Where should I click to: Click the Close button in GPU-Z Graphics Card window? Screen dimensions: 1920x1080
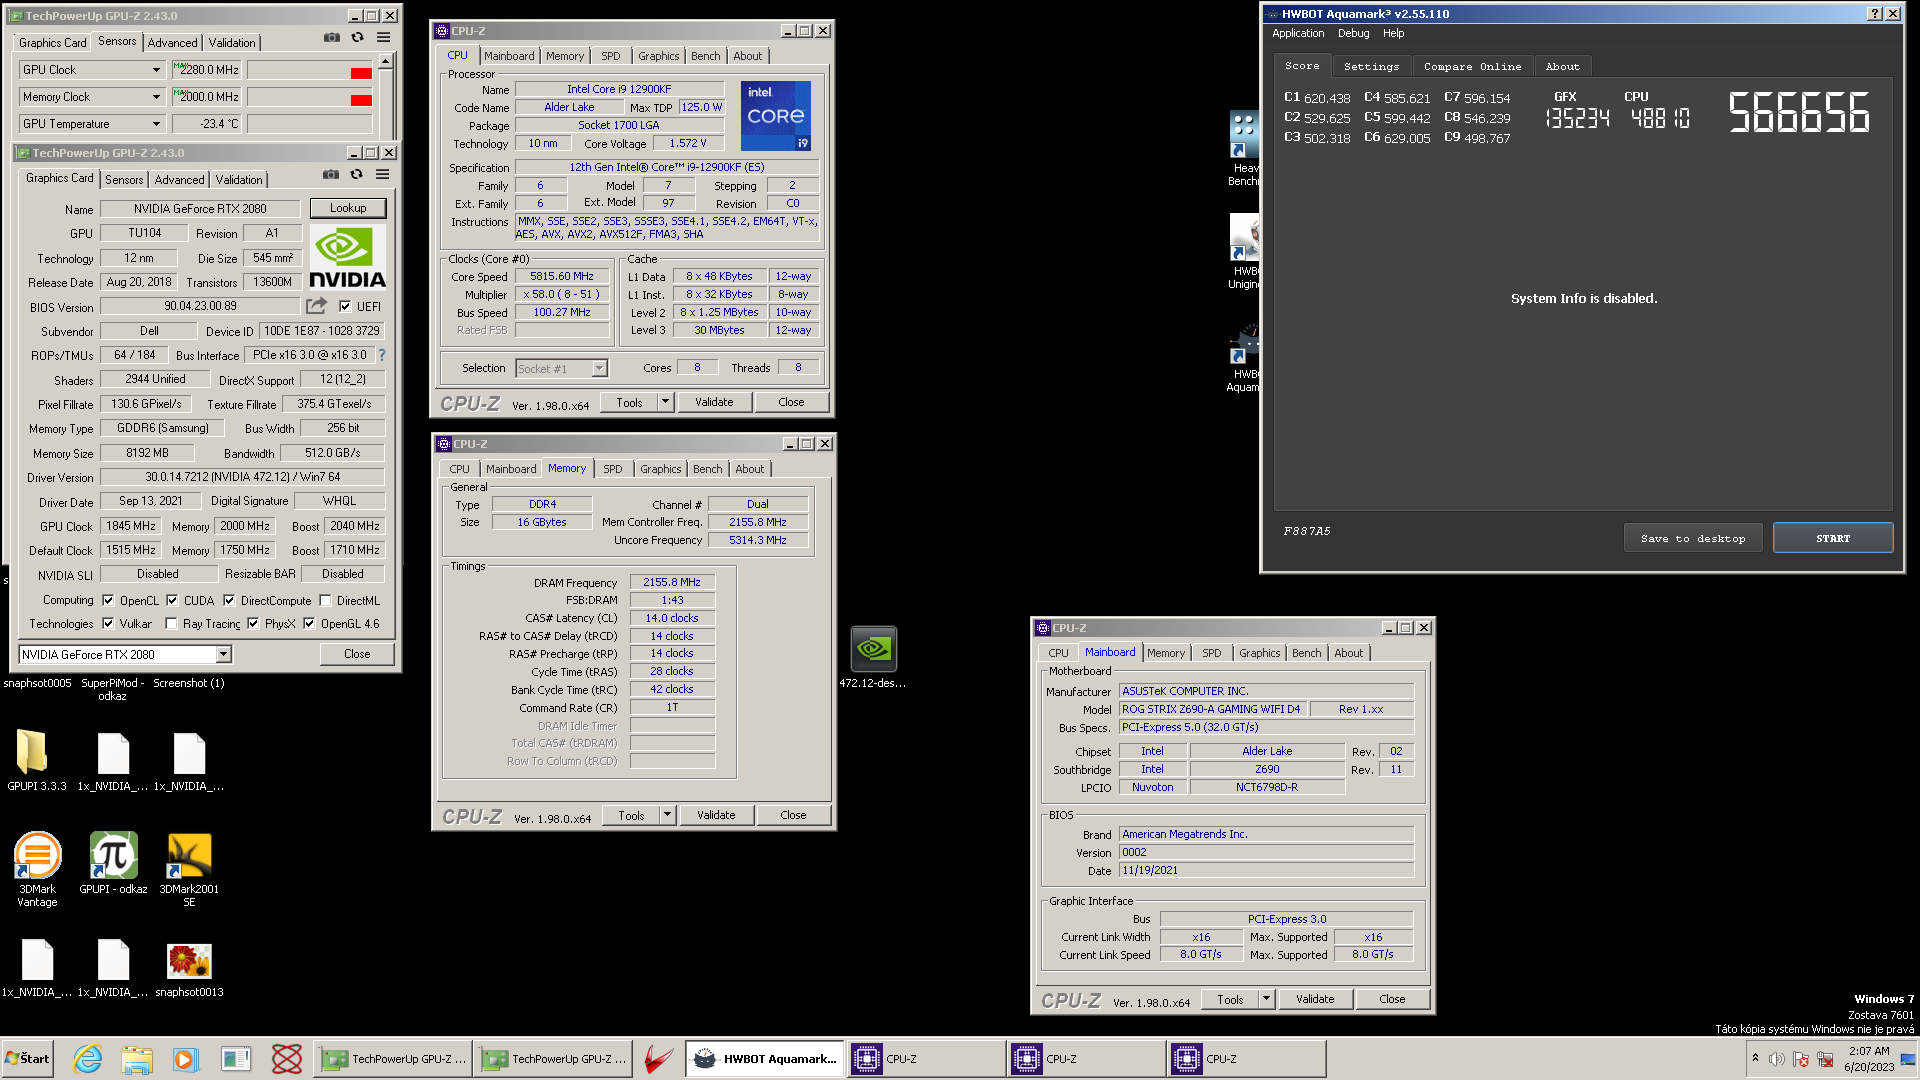click(357, 654)
